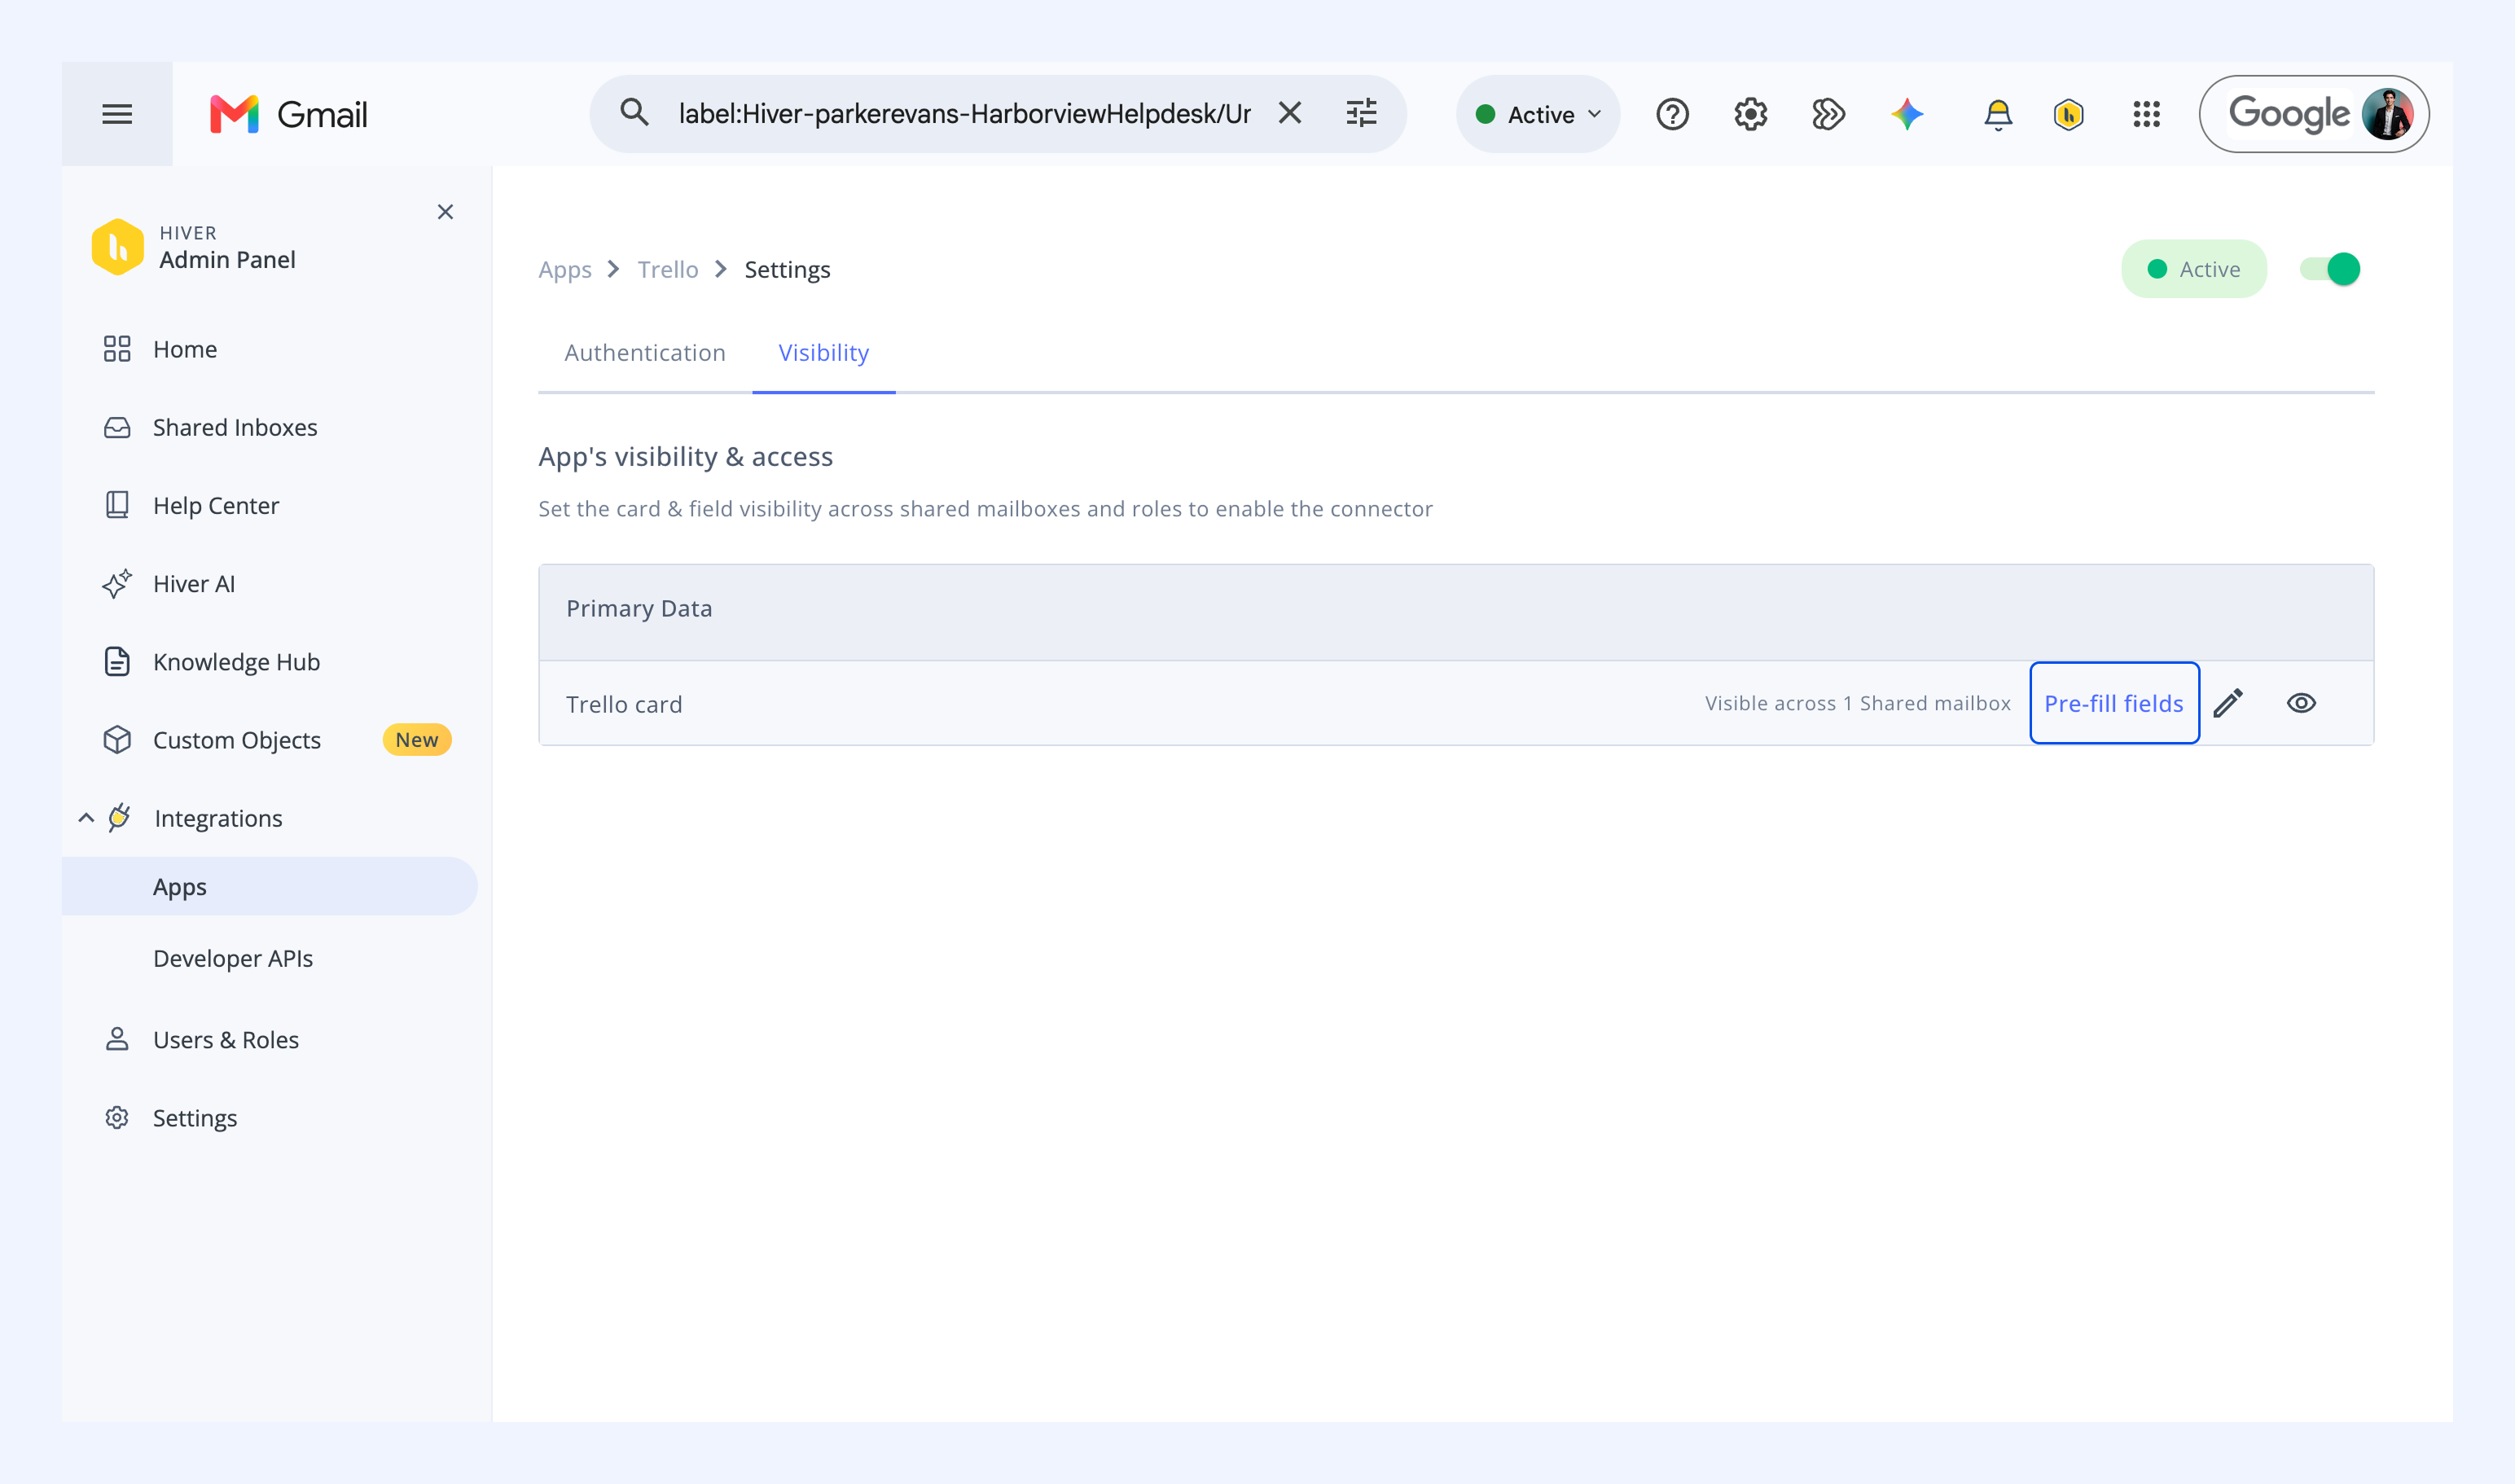
Task: Select the Visibility tab
Action: point(824,353)
